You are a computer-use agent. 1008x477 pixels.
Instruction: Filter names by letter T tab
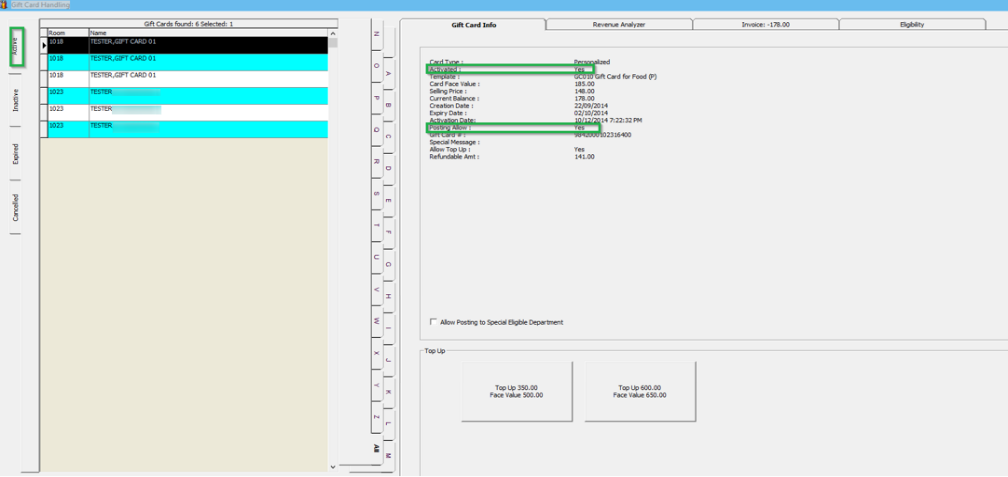click(376, 225)
